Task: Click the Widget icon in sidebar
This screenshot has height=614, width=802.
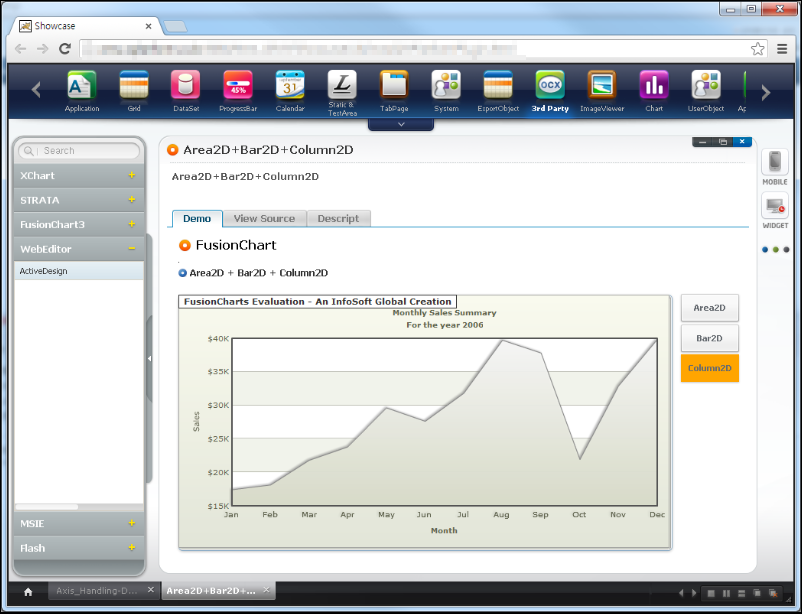Action: 775,207
